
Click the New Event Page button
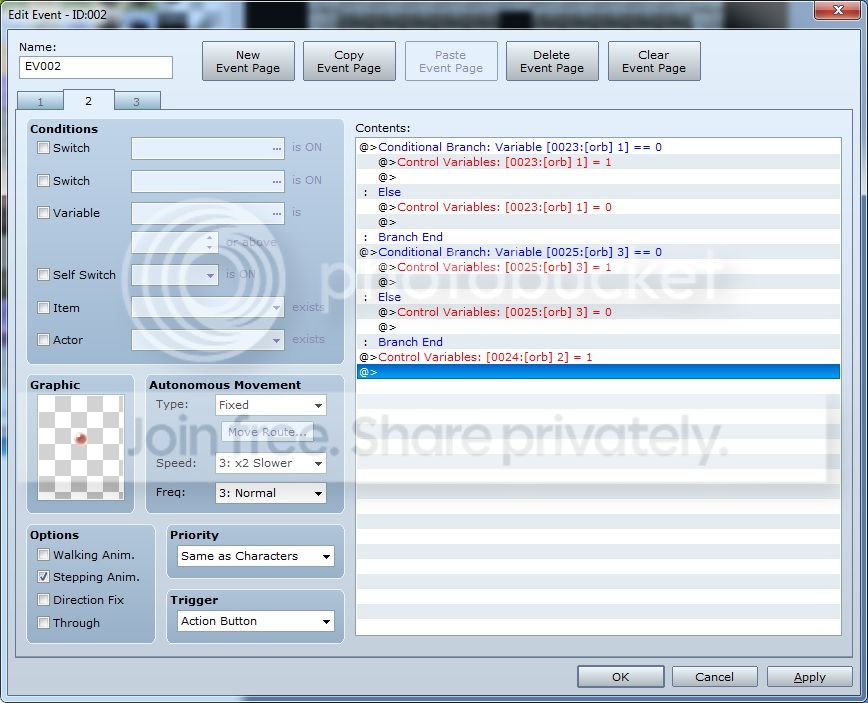click(x=248, y=61)
